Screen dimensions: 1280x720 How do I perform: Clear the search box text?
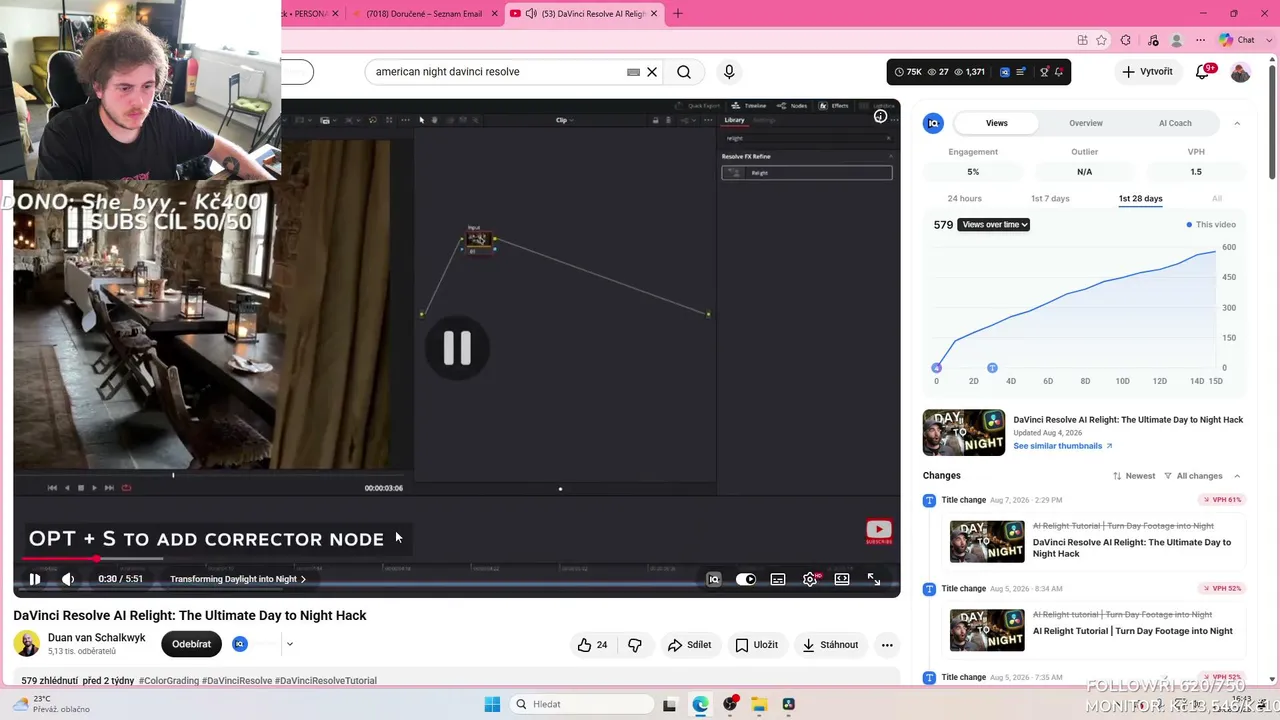(x=652, y=72)
